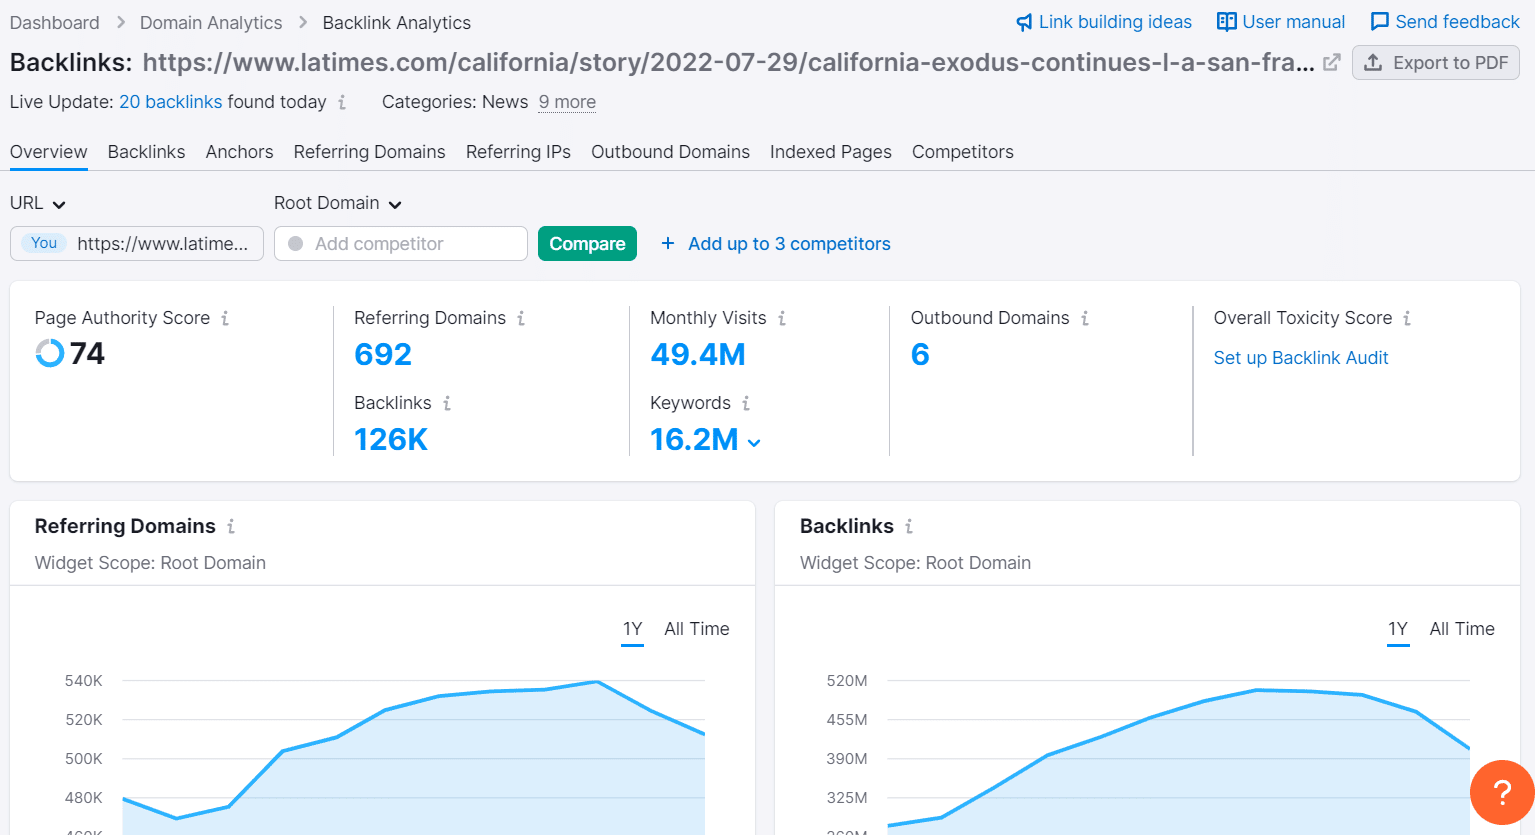Select All Time in Referring Domains chart
1535x835 pixels.
697,629
